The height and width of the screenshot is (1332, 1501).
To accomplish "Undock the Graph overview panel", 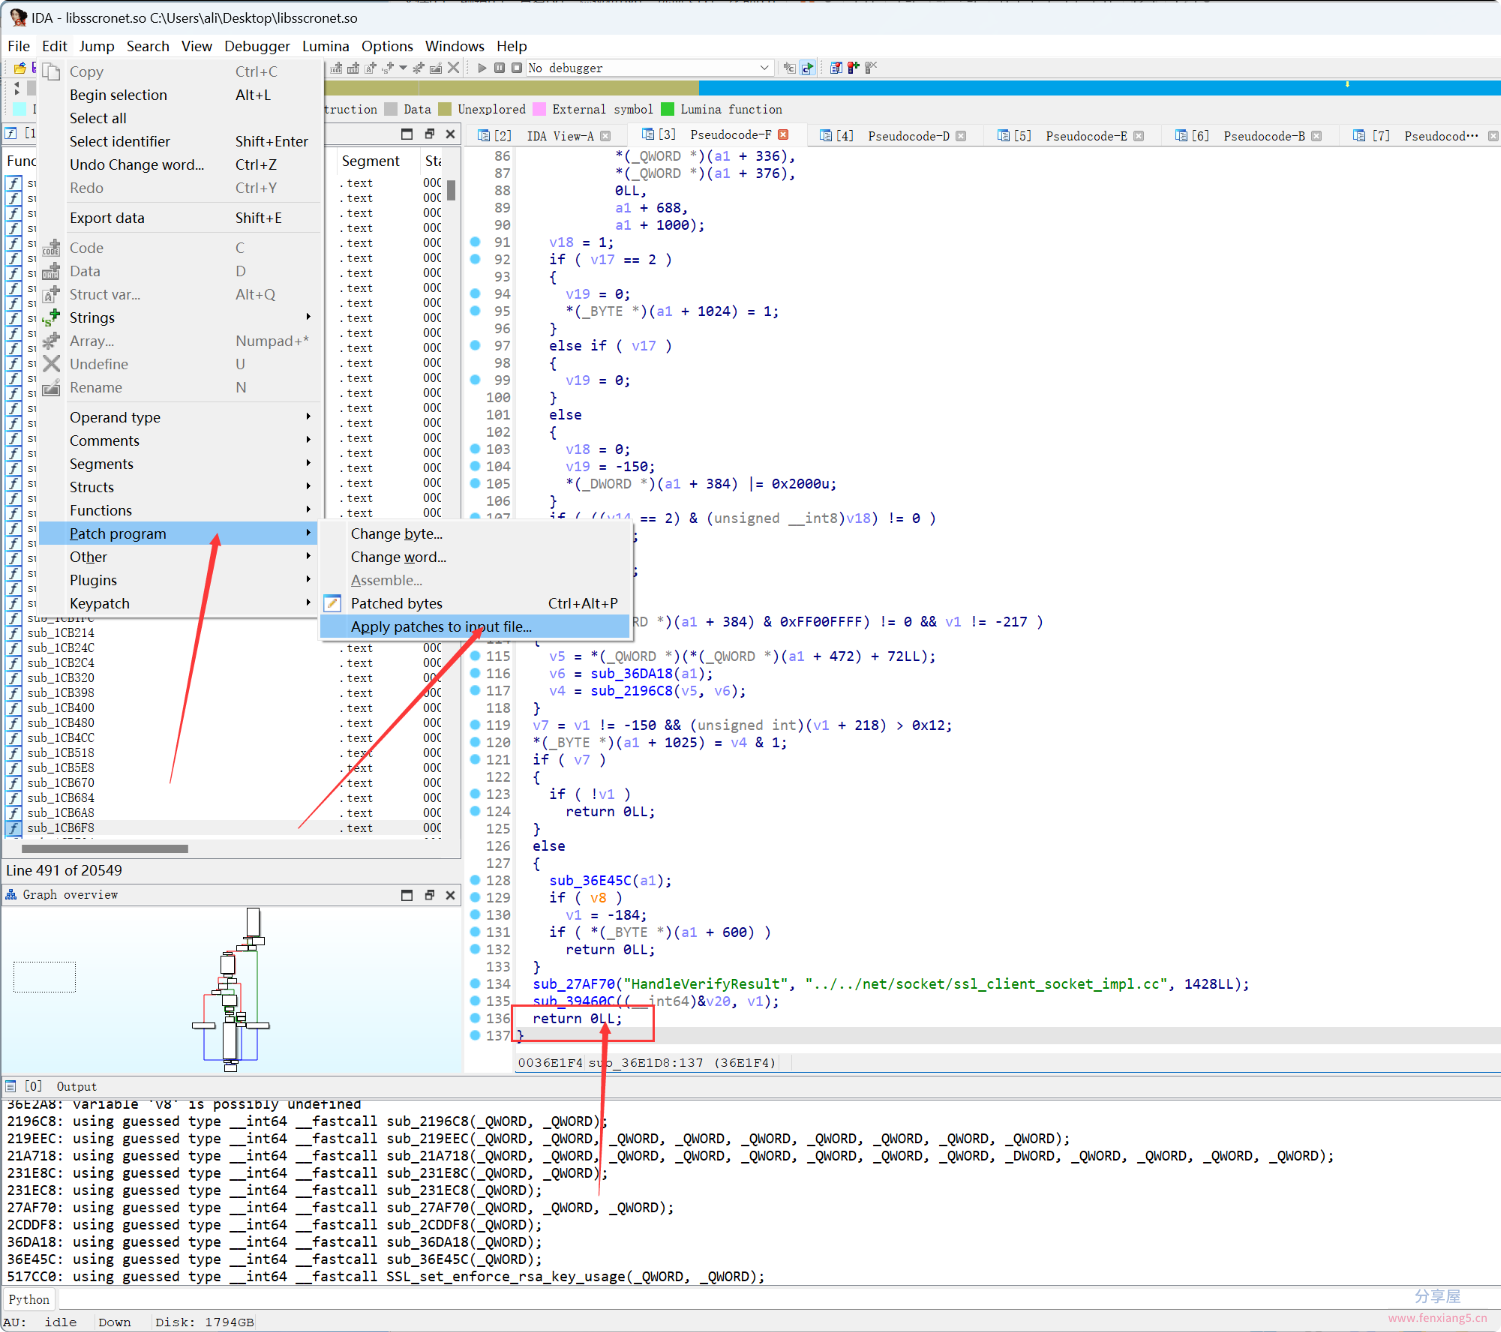I will point(429,895).
